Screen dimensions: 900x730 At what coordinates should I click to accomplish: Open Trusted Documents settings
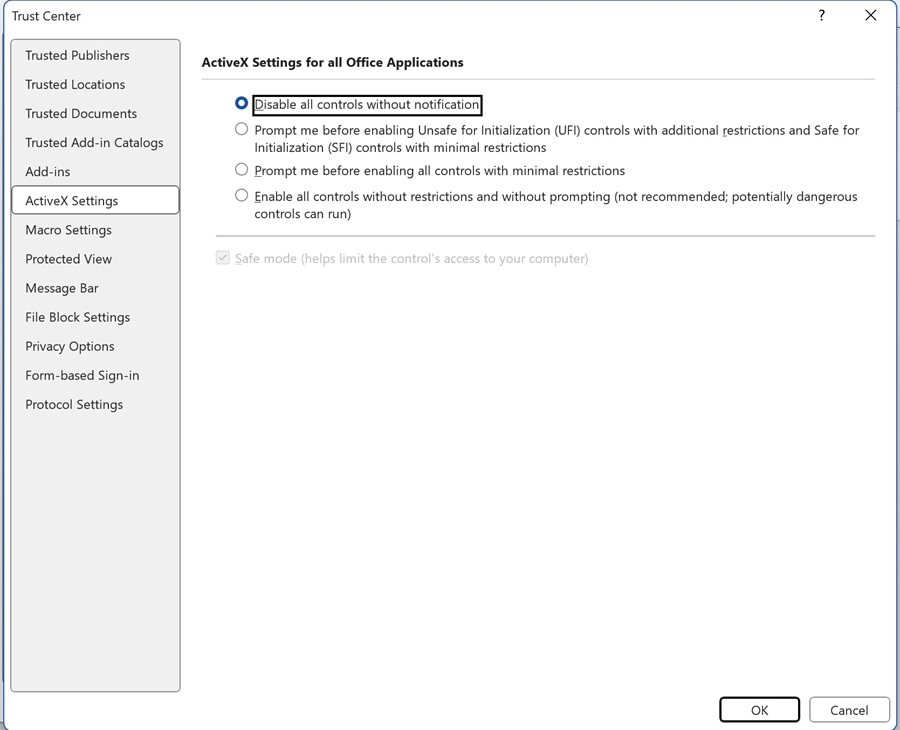point(81,113)
